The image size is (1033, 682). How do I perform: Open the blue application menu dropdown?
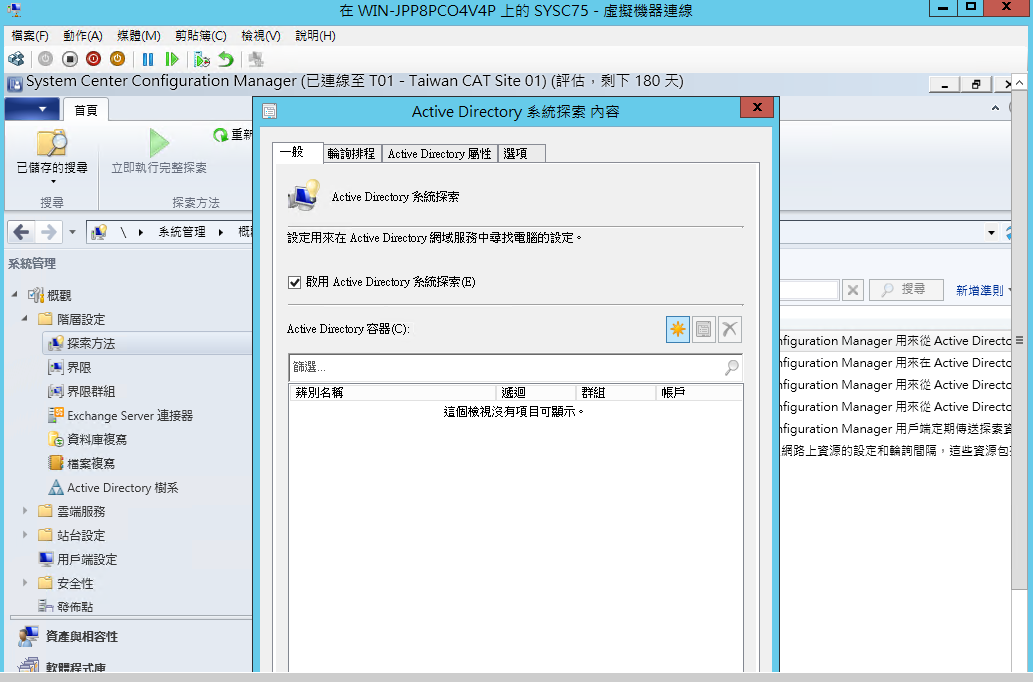[x=32, y=109]
